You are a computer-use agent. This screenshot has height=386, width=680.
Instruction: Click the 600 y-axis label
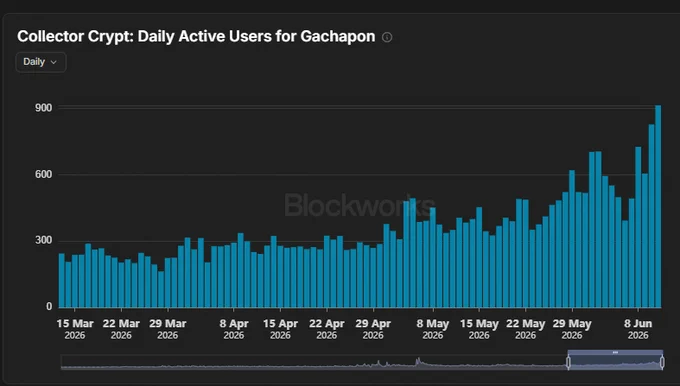pos(43,174)
